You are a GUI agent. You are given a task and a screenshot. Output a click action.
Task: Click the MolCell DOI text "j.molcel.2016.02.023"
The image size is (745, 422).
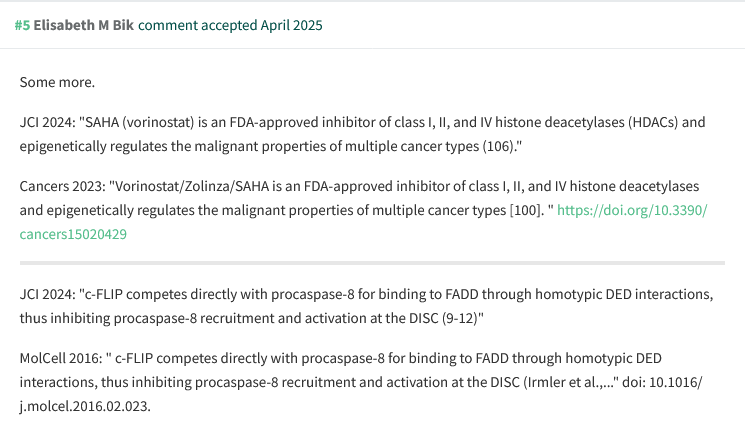[x=85, y=405]
